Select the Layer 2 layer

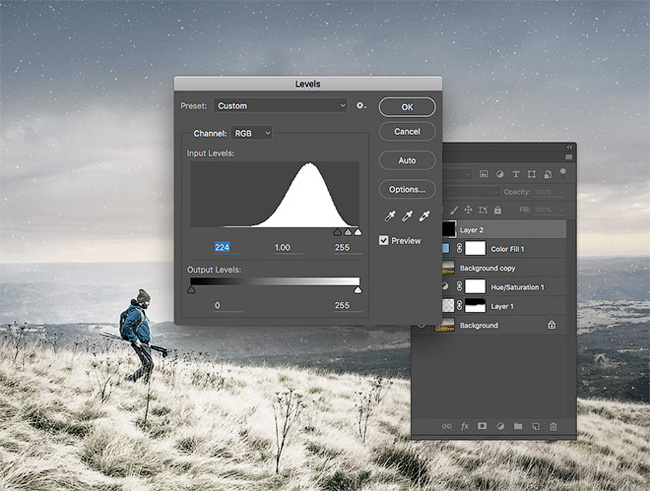point(504,229)
